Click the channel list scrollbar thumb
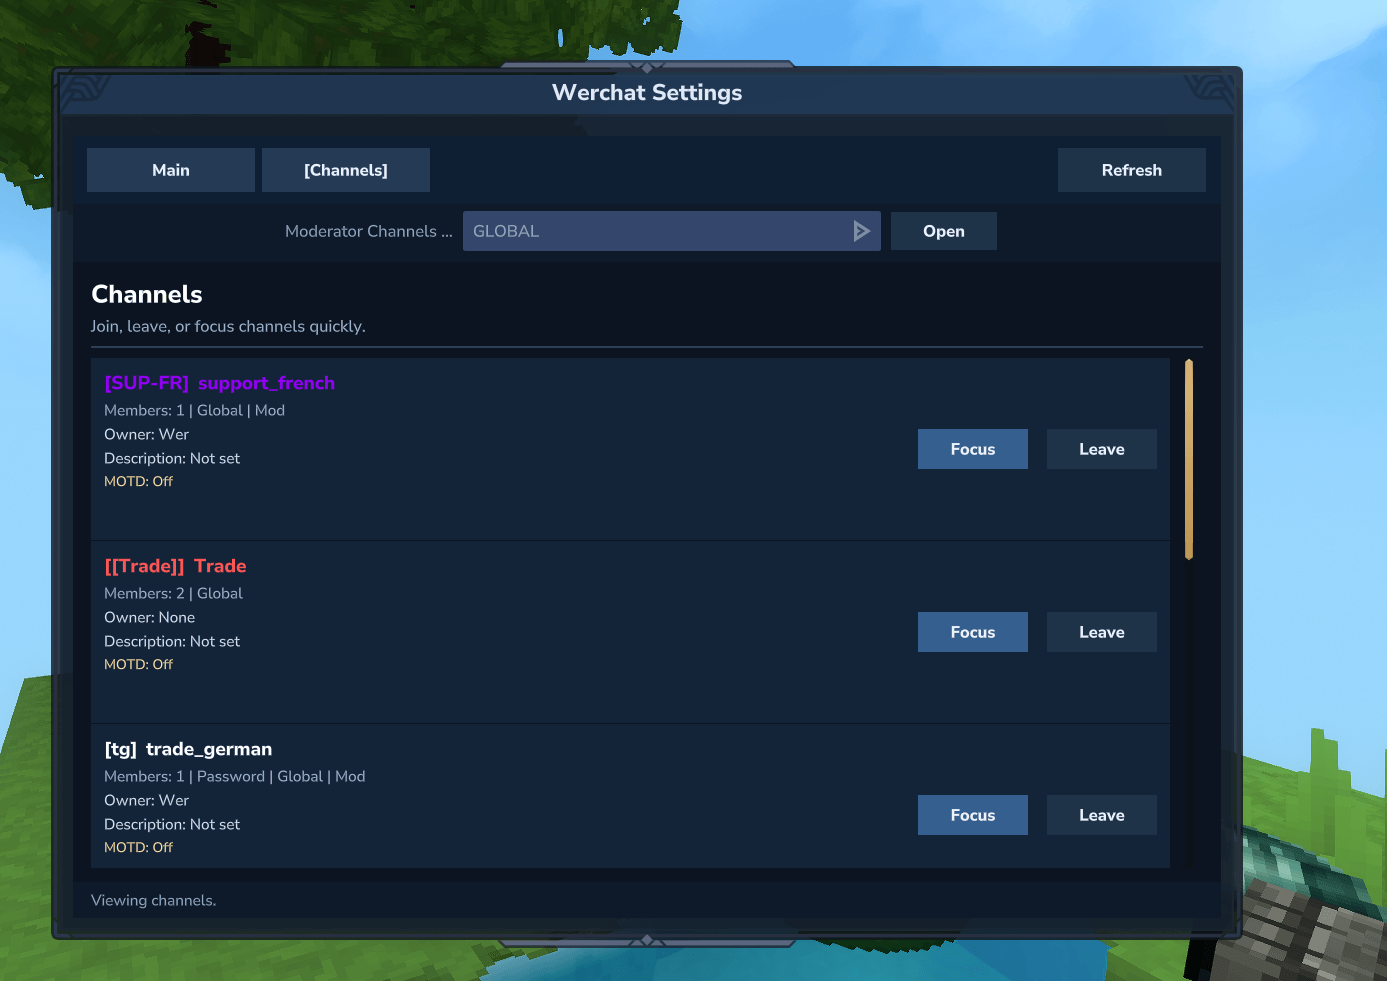This screenshot has width=1387, height=981. 1189,459
